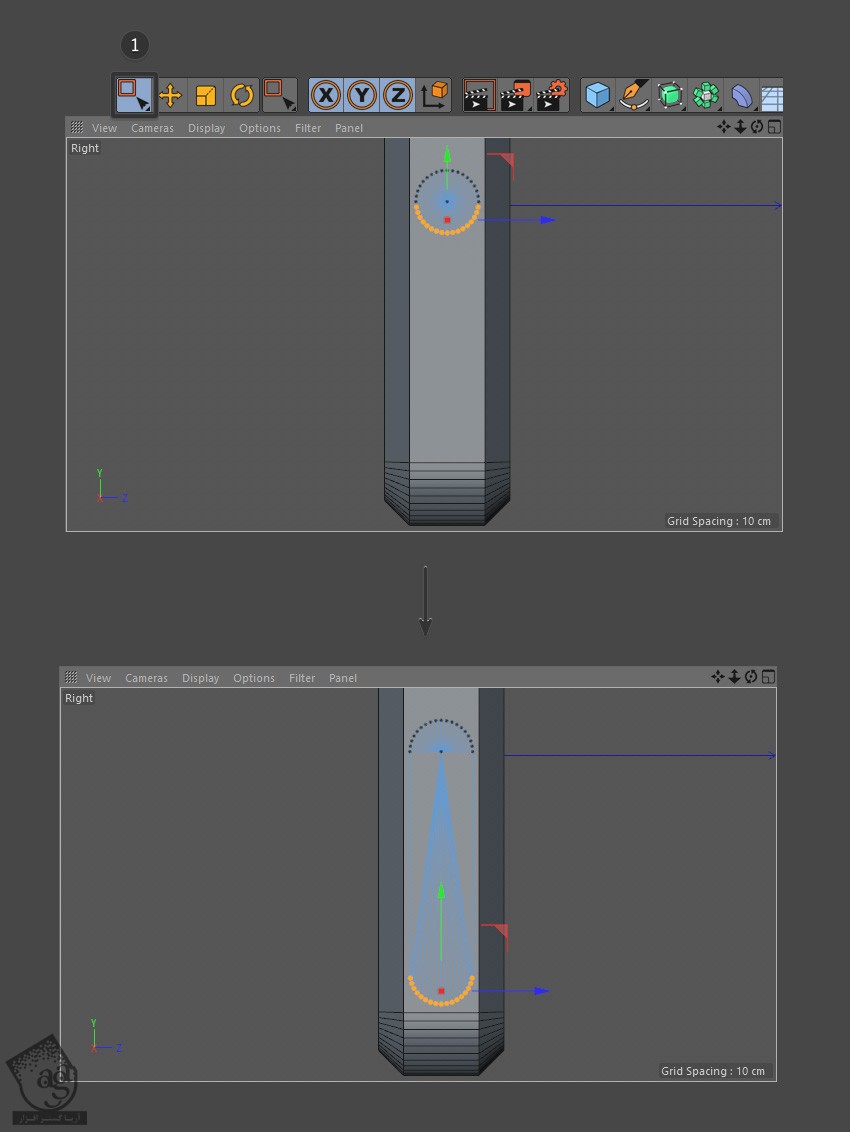Viewport: 850px width, 1132px height.
Task: Toggle top viewport's maximize view icon
Action: [774, 127]
